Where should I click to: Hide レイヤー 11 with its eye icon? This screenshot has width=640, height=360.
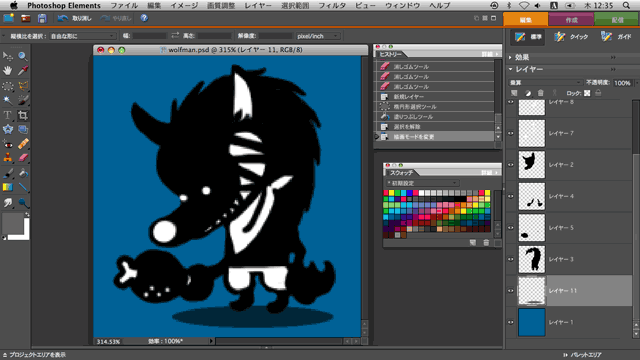click(x=511, y=291)
